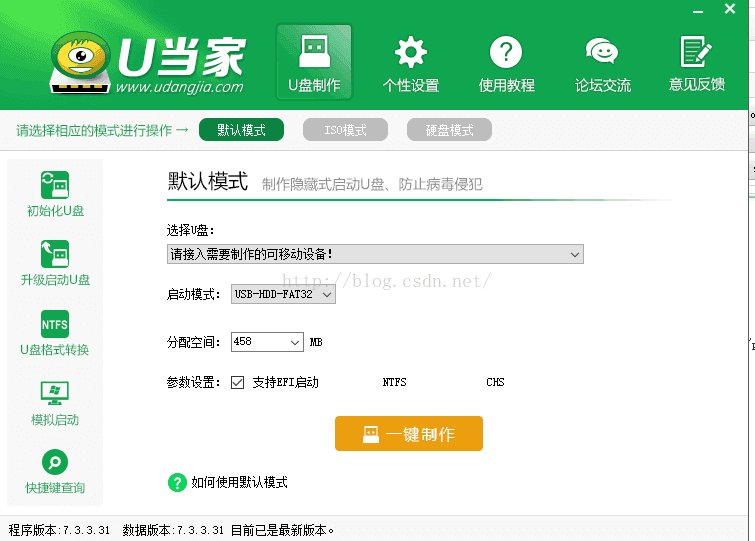
Task: Switch to 默认模式 tab
Action: [241, 130]
